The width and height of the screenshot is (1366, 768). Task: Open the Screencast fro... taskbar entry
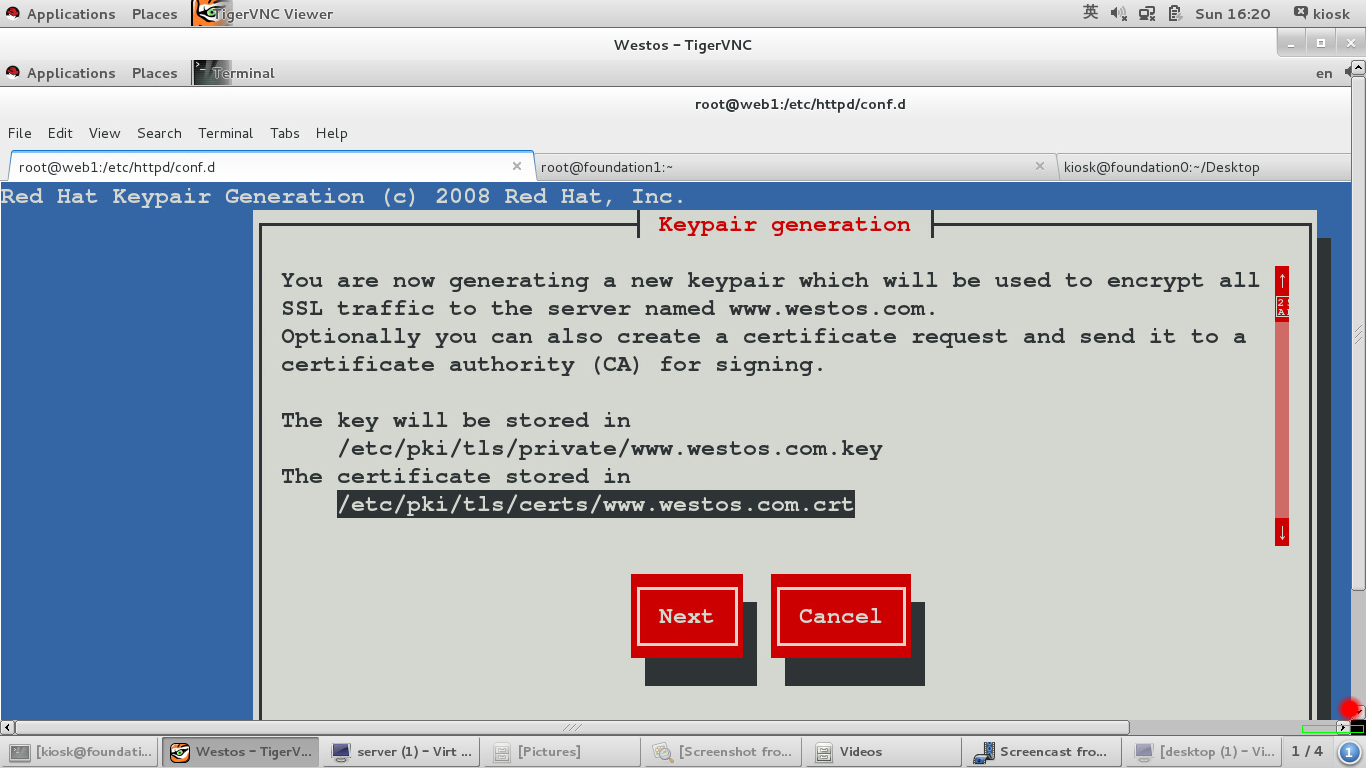pos(1042,752)
